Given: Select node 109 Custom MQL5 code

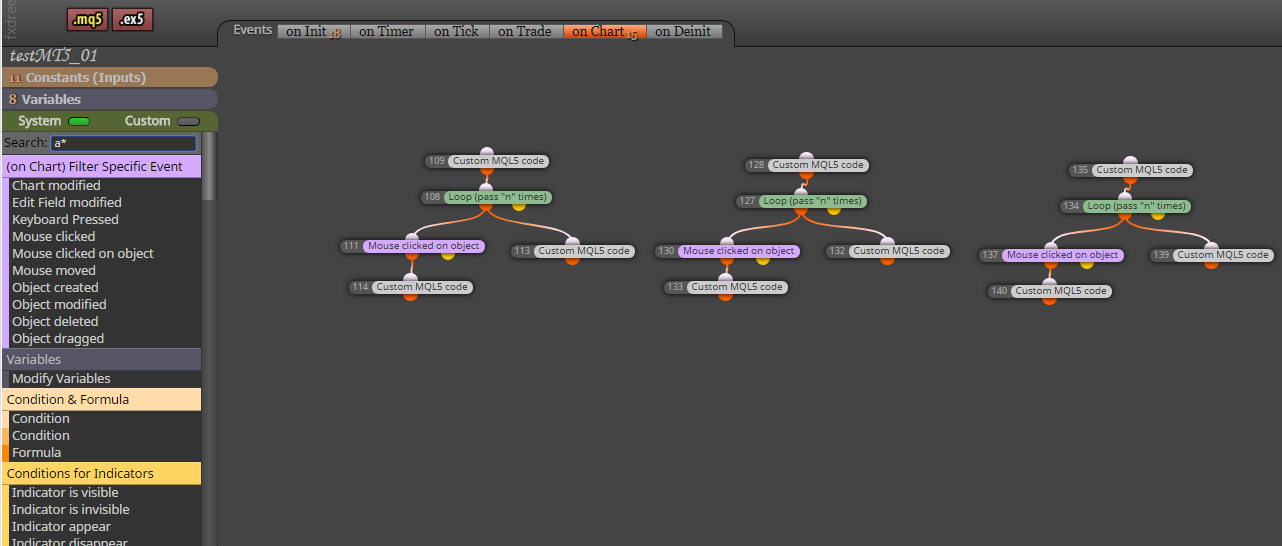Looking at the screenshot, I should (498, 161).
